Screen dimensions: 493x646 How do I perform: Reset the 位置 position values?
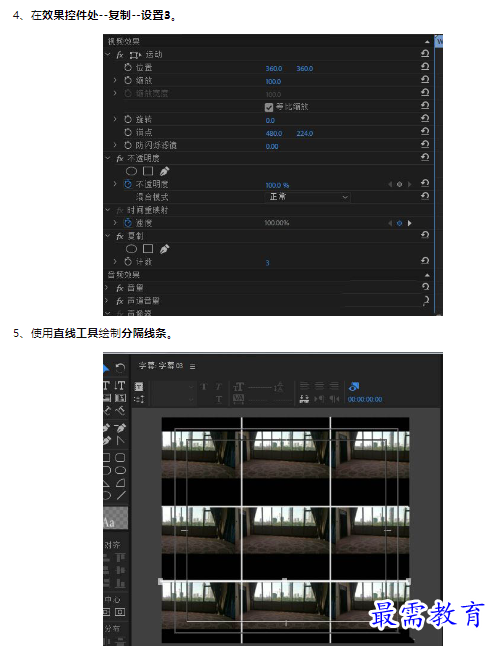pos(425,67)
